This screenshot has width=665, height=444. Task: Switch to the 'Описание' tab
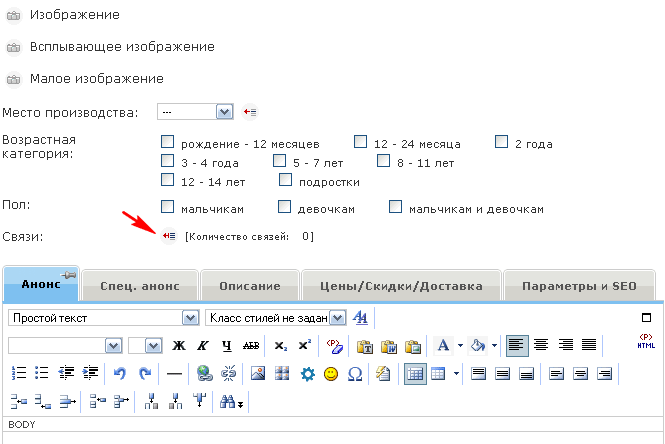point(245,286)
